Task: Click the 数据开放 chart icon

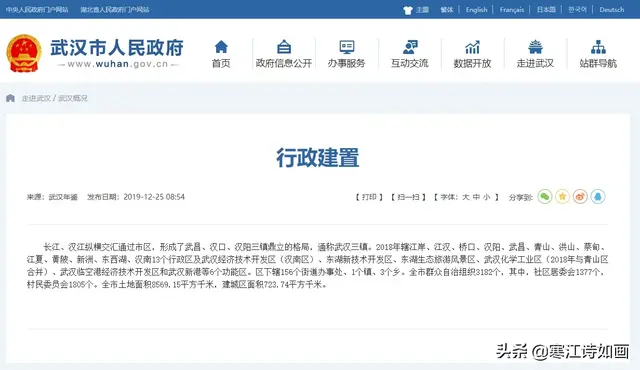Action: [472, 47]
